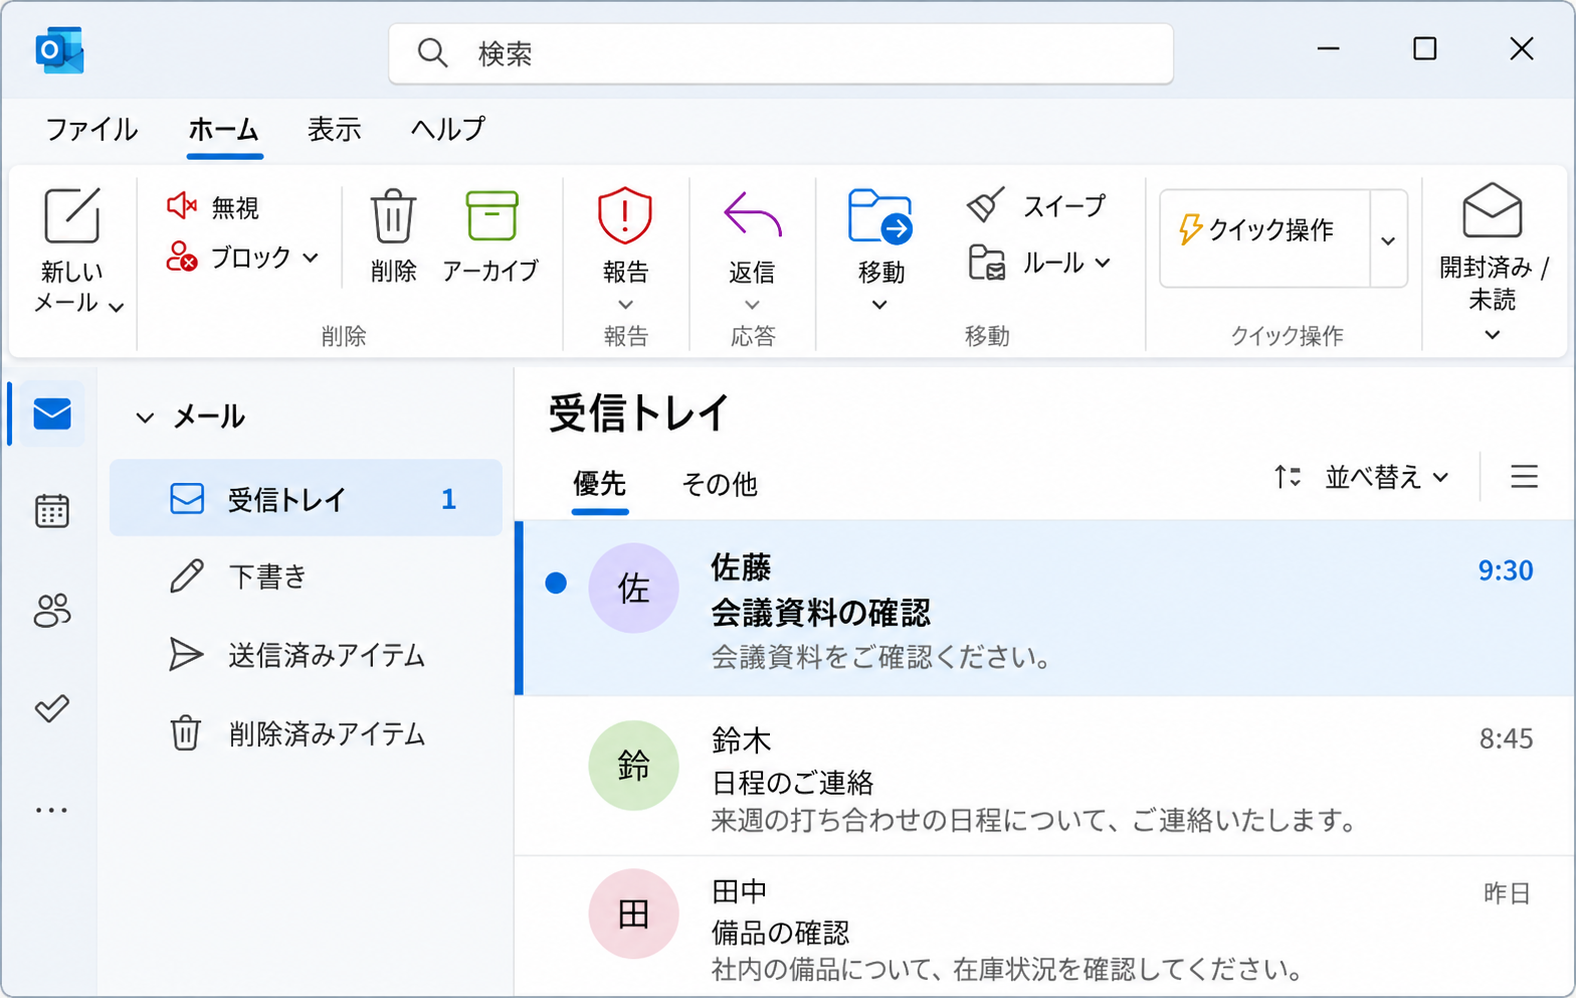This screenshot has width=1576, height=998.
Task: Click the 報告 shield icon
Action: (x=625, y=215)
